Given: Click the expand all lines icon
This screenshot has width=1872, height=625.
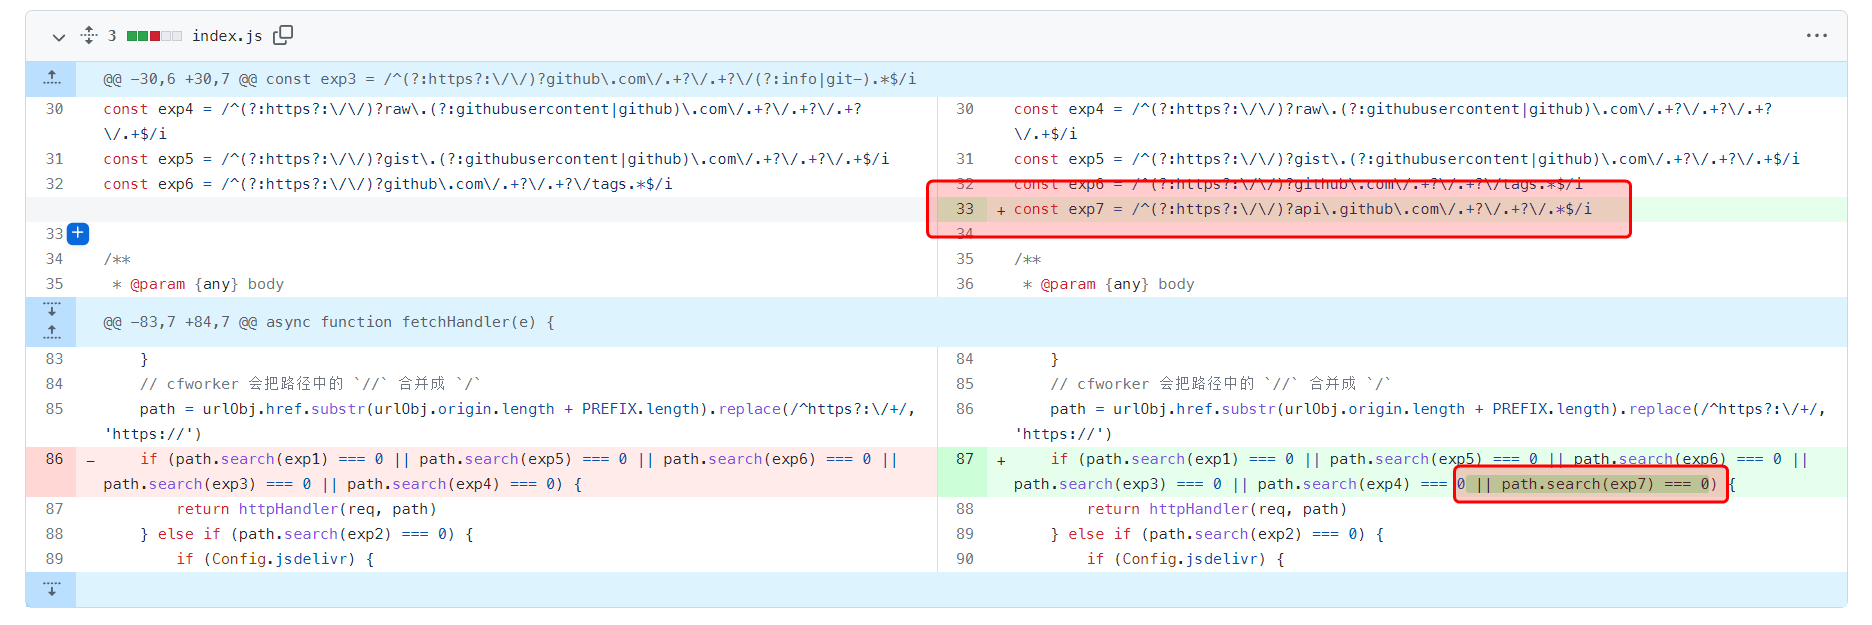Looking at the screenshot, I should [89, 35].
